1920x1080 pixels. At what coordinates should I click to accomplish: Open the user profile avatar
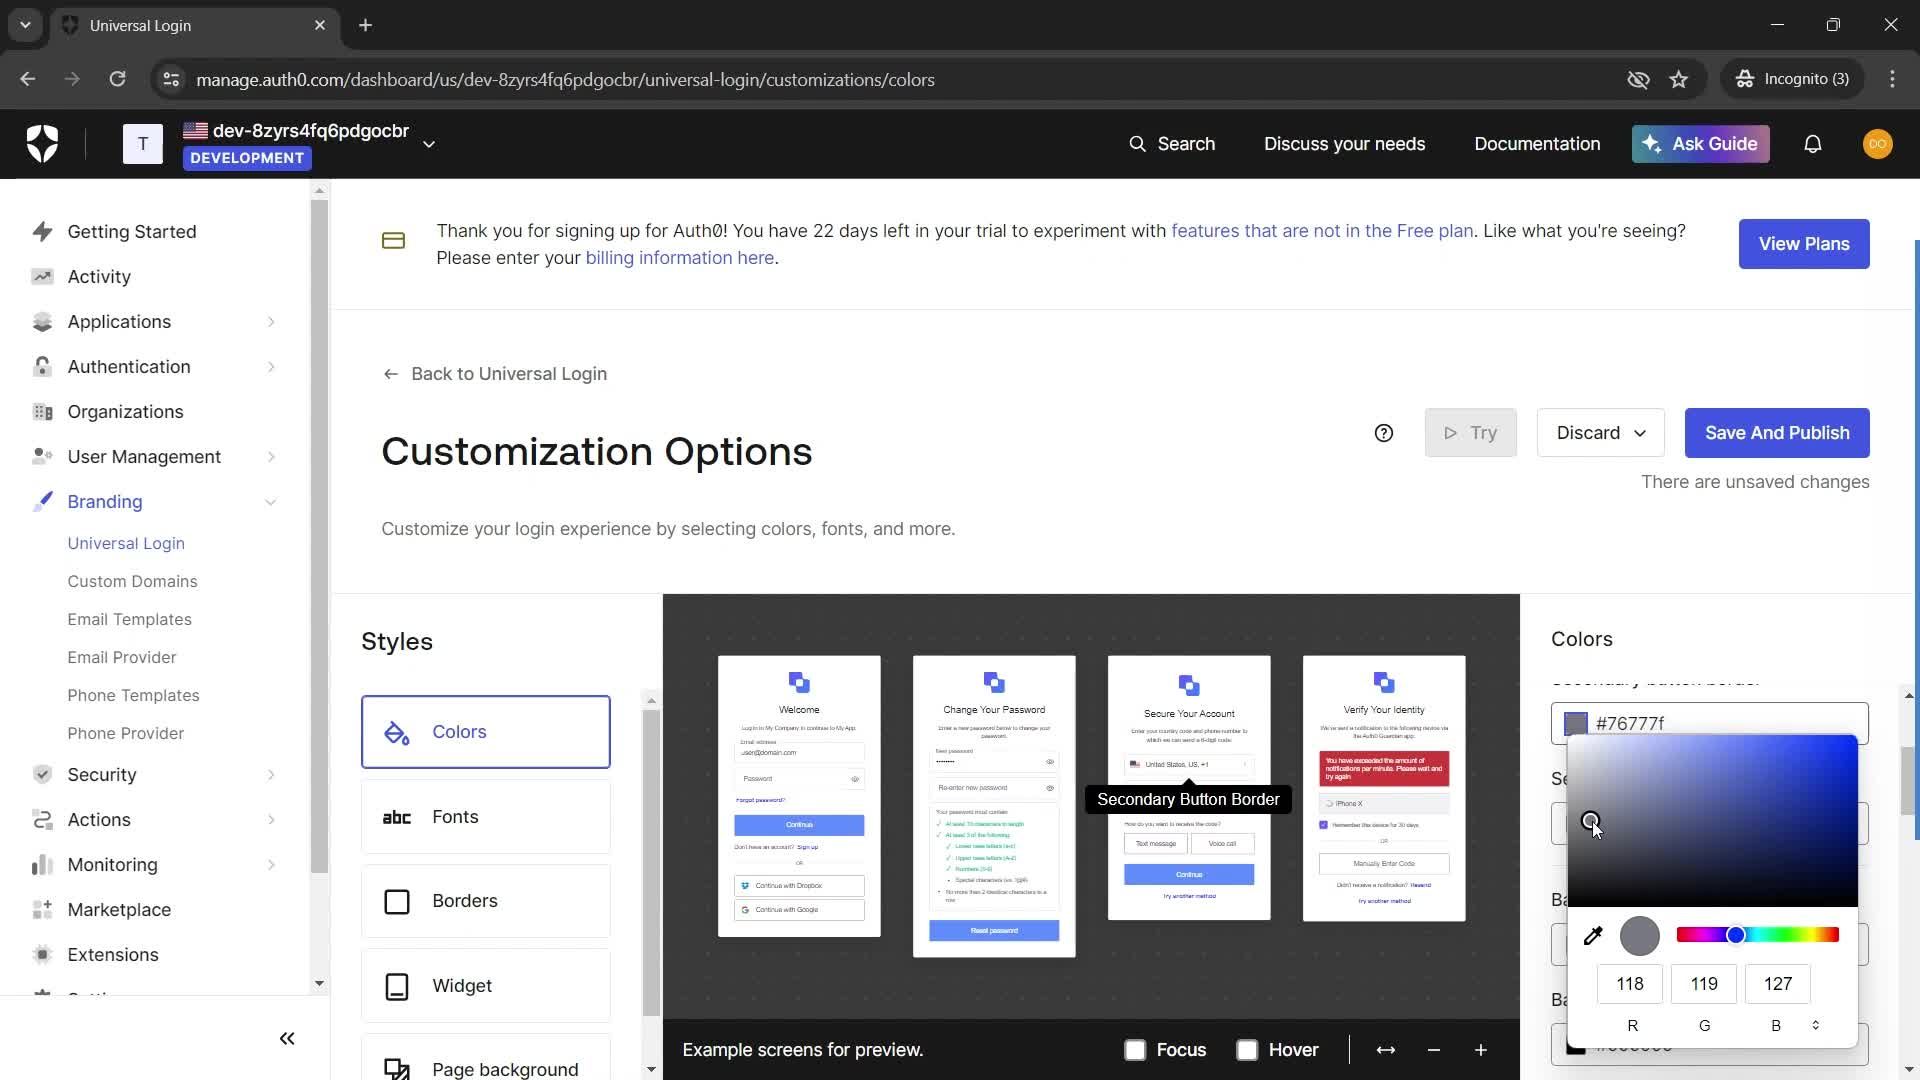point(1877,144)
